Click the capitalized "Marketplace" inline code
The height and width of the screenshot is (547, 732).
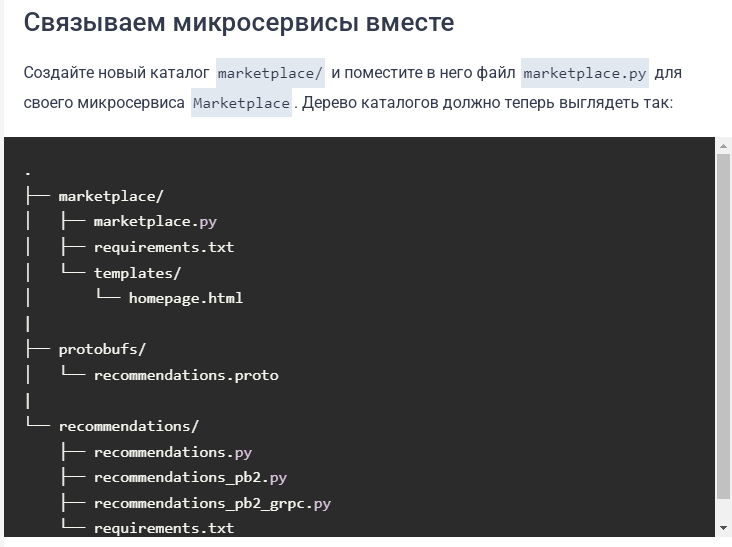tap(241, 103)
